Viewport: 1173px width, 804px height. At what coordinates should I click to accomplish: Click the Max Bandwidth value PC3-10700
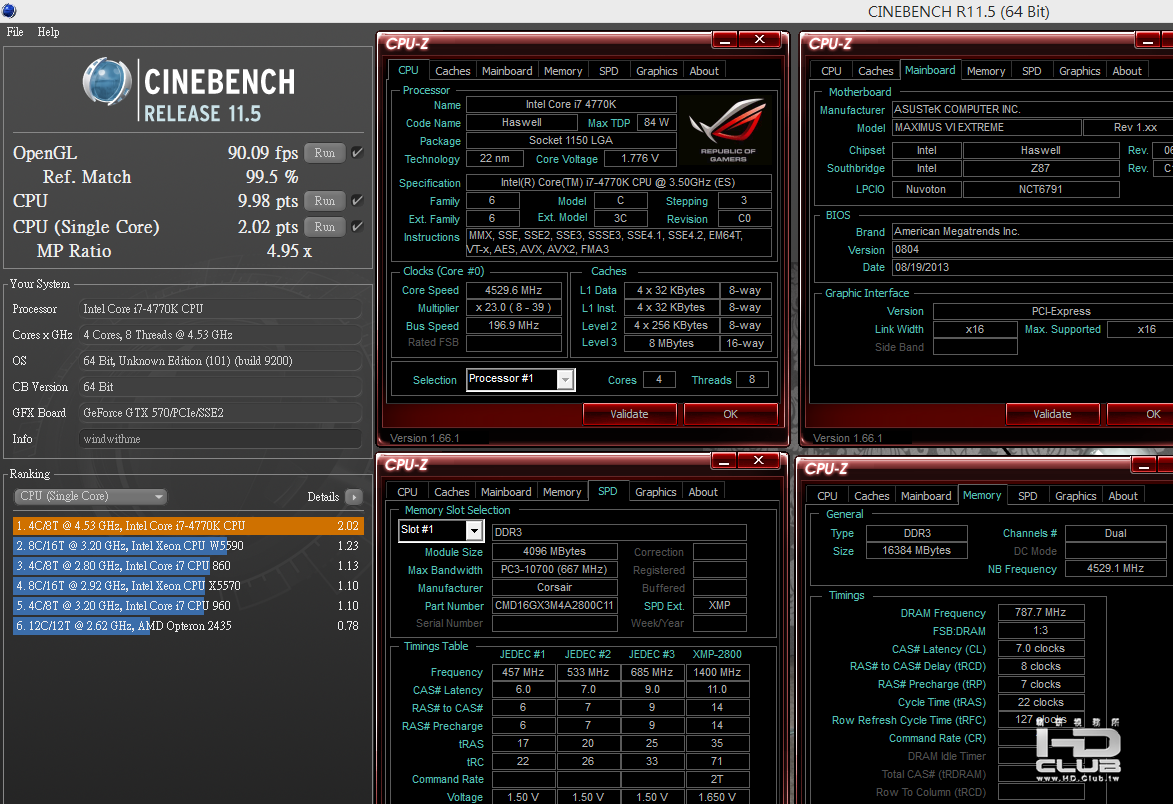[x=554, y=570]
